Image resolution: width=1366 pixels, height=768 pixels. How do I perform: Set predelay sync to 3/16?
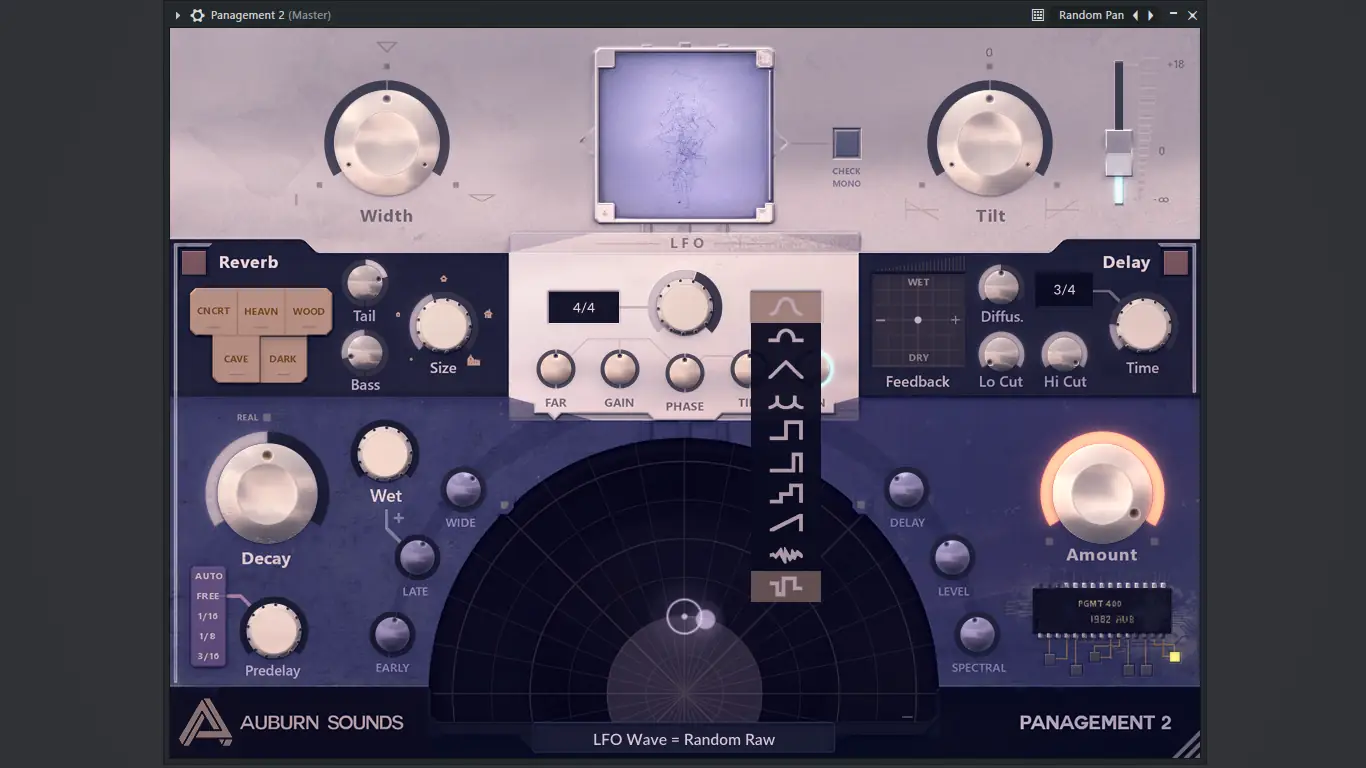pos(208,656)
